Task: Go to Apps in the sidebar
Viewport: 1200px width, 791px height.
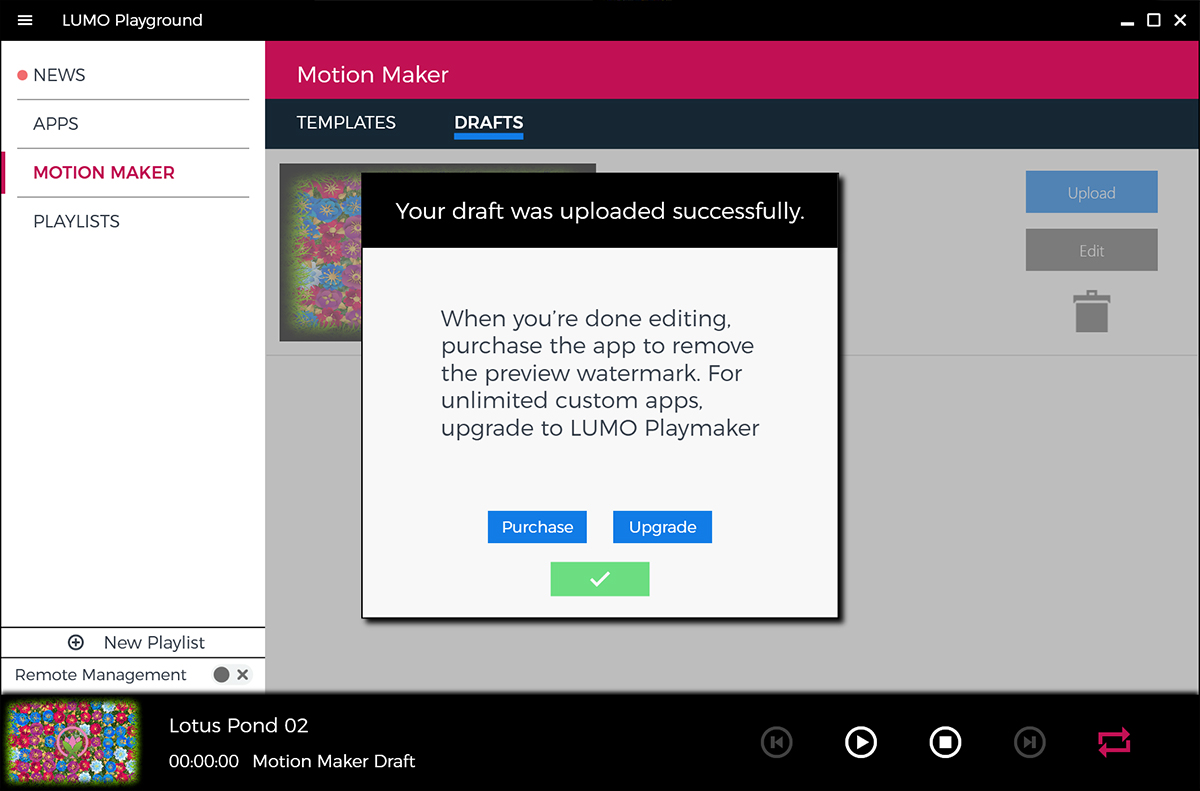Action: [56, 124]
